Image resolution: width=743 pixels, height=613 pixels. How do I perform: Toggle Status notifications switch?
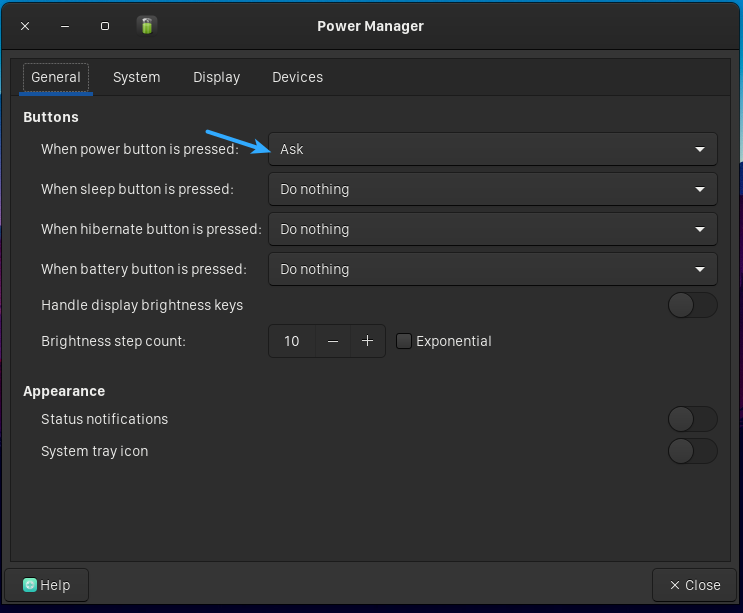click(x=692, y=419)
